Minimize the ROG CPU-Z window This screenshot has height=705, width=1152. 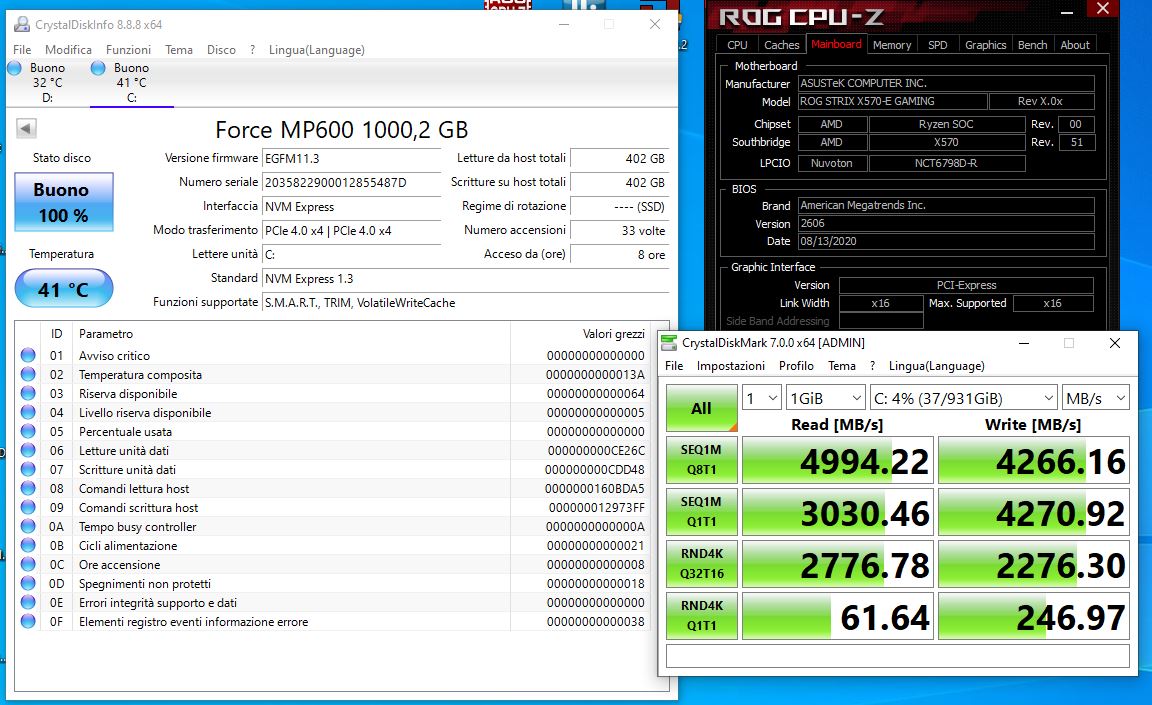(x=1068, y=12)
